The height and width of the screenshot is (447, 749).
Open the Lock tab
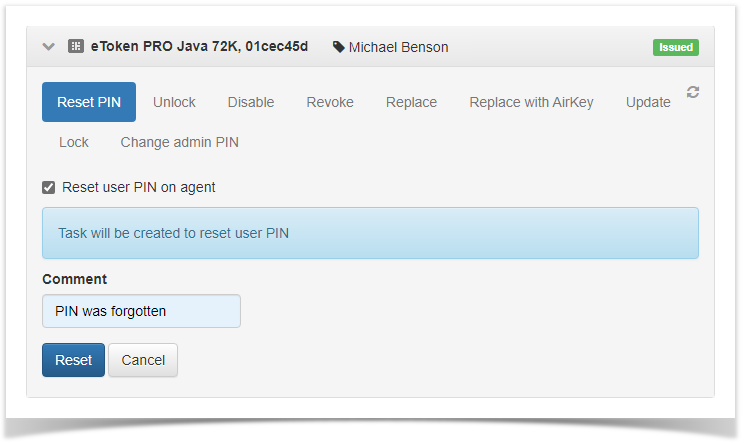coord(74,142)
